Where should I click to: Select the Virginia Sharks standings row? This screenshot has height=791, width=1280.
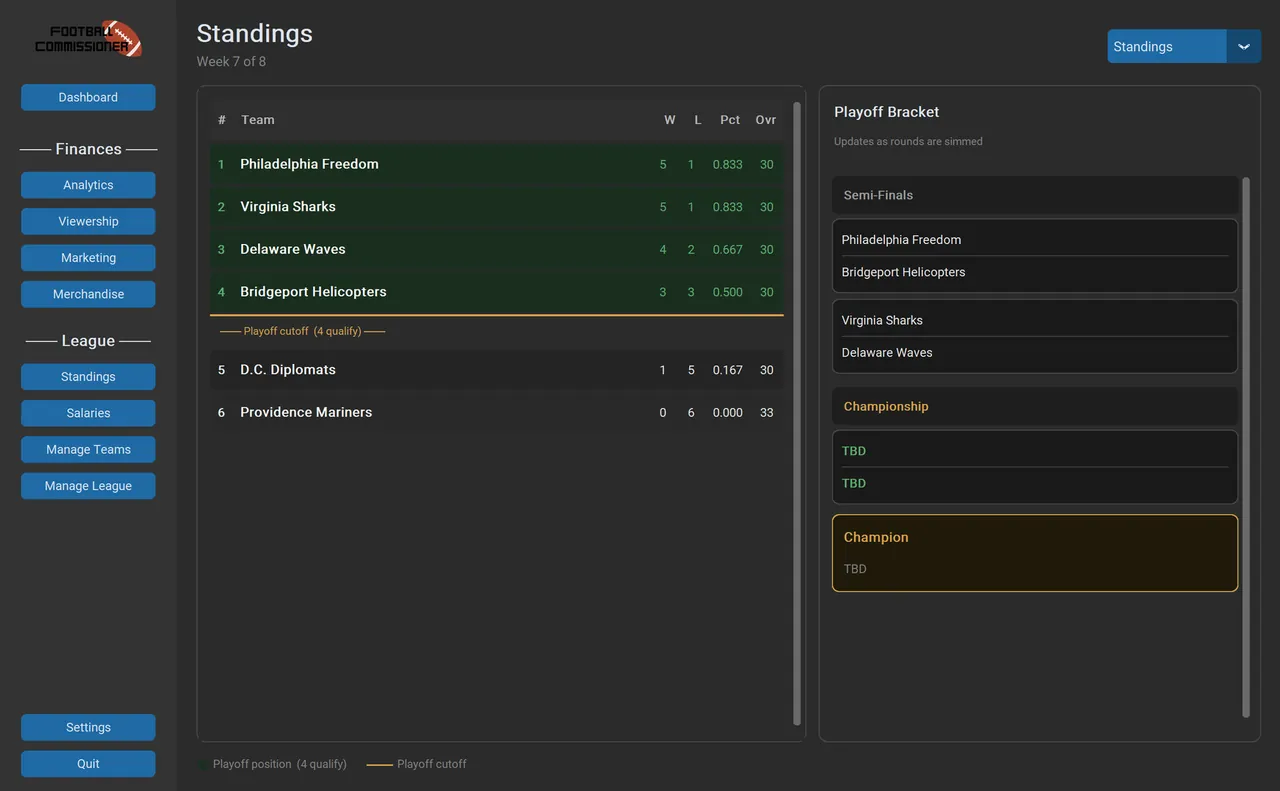(x=496, y=207)
